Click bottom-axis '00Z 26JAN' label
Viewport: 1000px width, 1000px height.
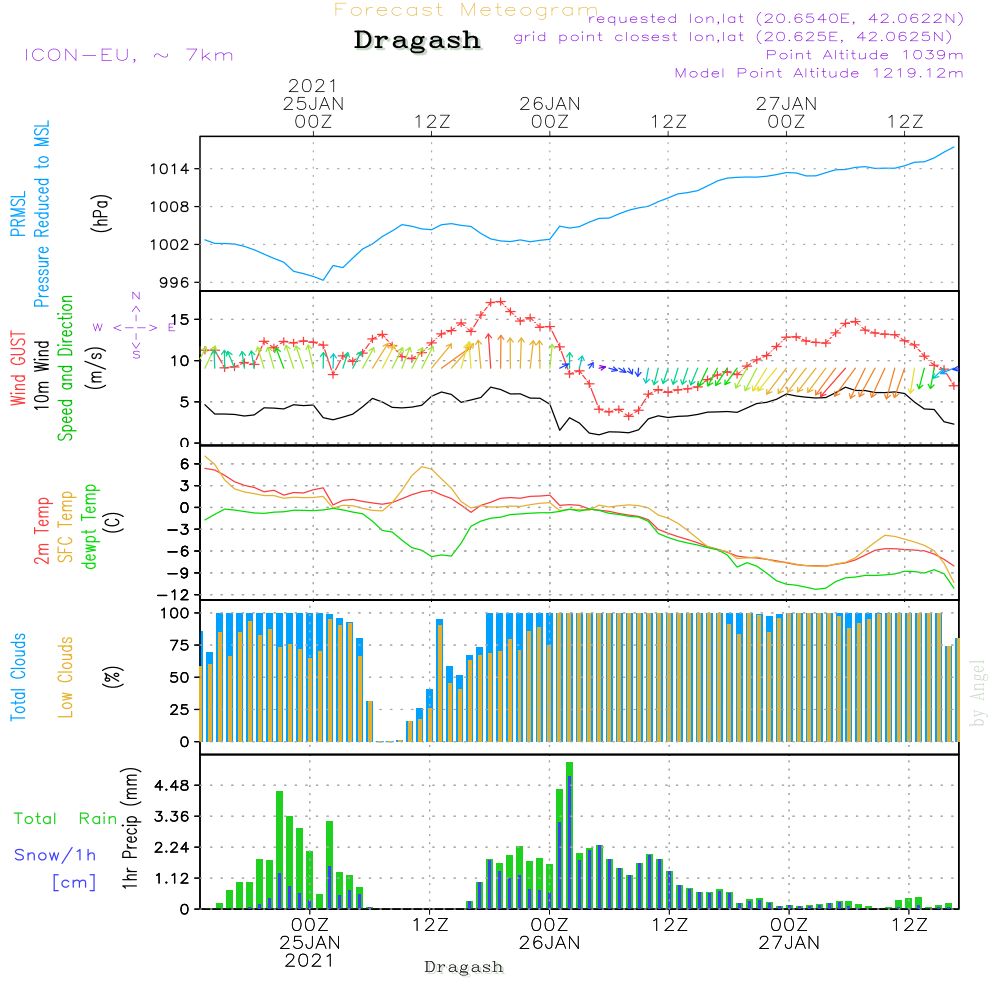(x=550, y=934)
